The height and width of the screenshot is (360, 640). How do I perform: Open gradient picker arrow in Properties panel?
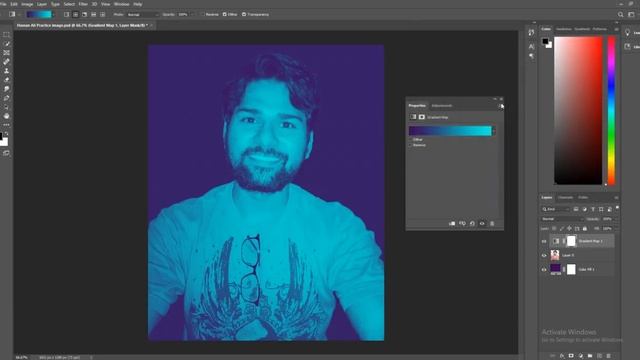pyautogui.click(x=494, y=131)
